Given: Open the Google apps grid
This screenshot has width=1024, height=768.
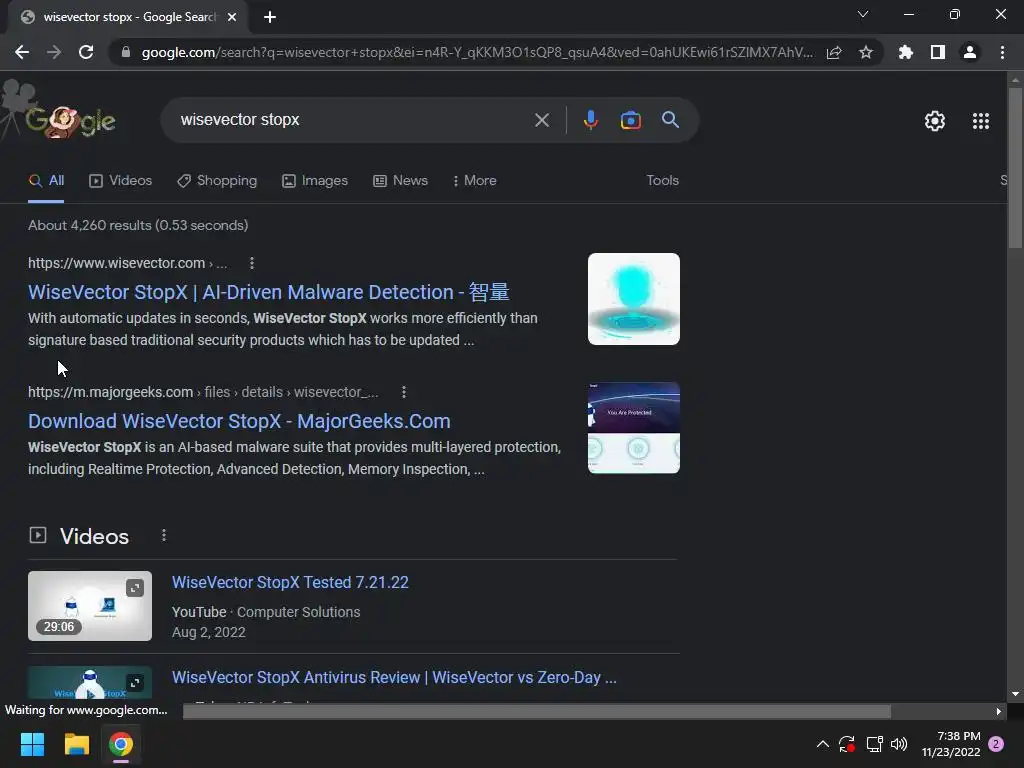Looking at the screenshot, I should (981, 121).
